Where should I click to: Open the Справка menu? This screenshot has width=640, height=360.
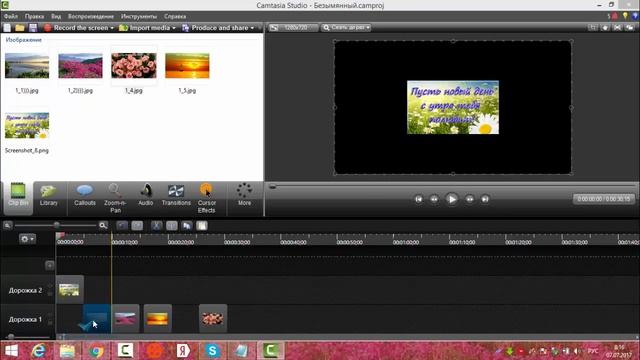175,16
